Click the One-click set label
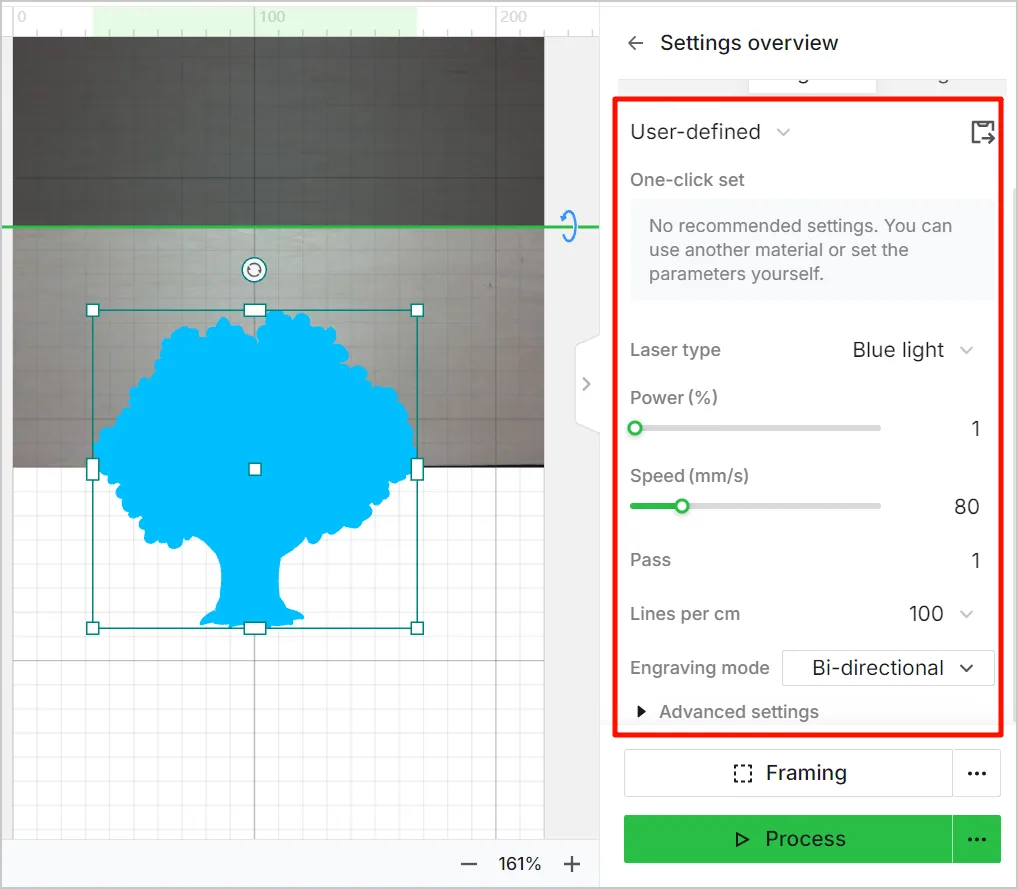The image size is (1018, 889). click(687, 180)
